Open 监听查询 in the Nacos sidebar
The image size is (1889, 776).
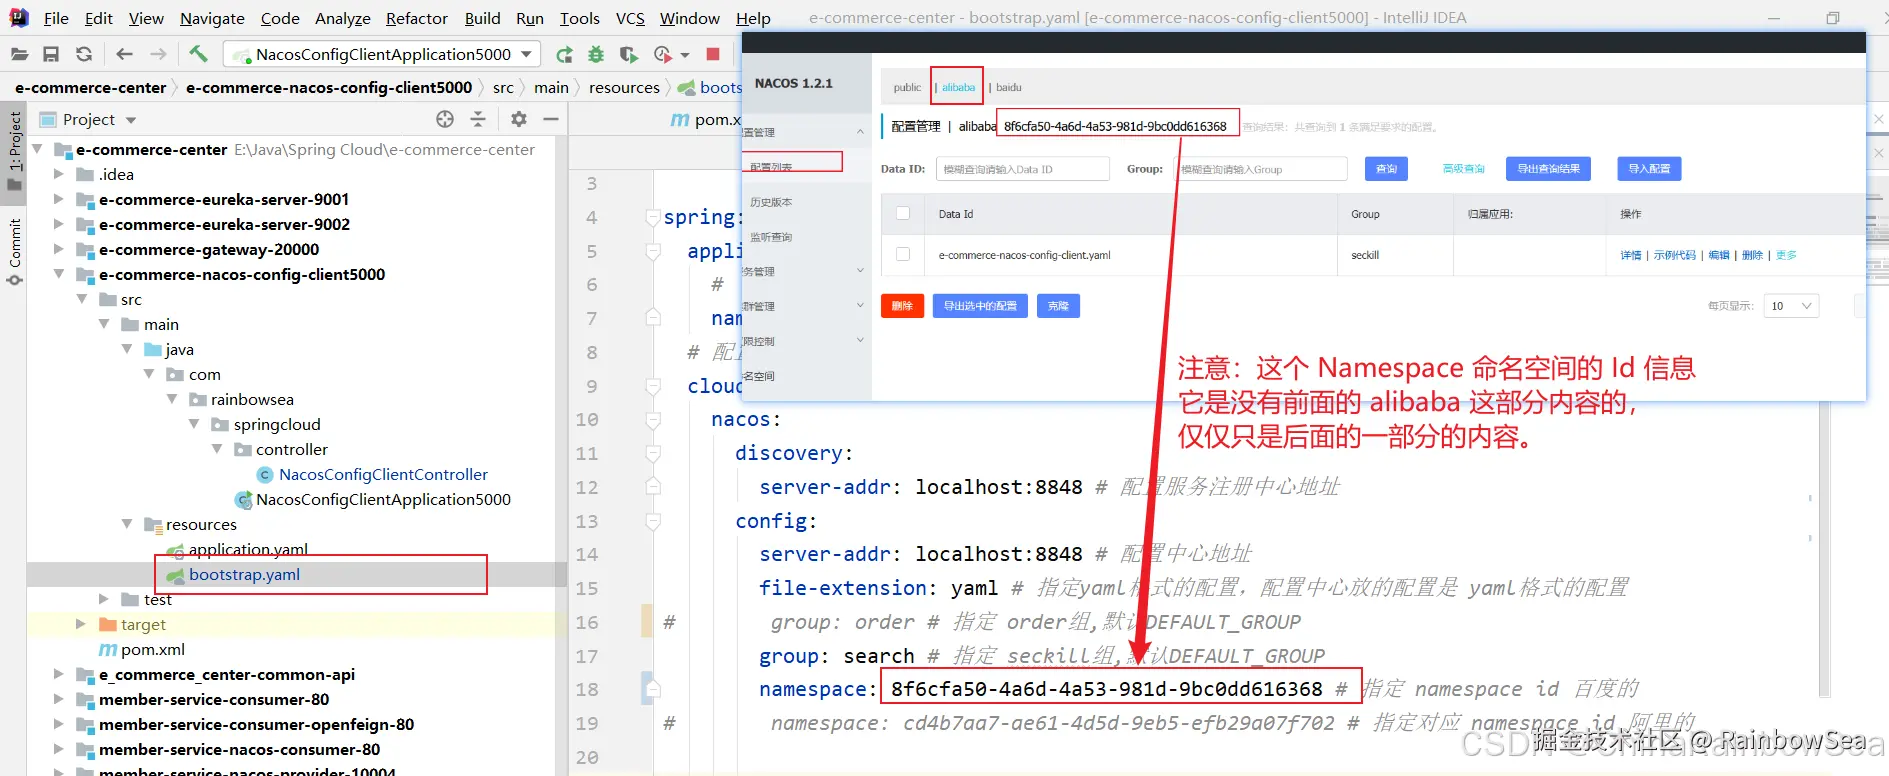click(x=771, y=237)
